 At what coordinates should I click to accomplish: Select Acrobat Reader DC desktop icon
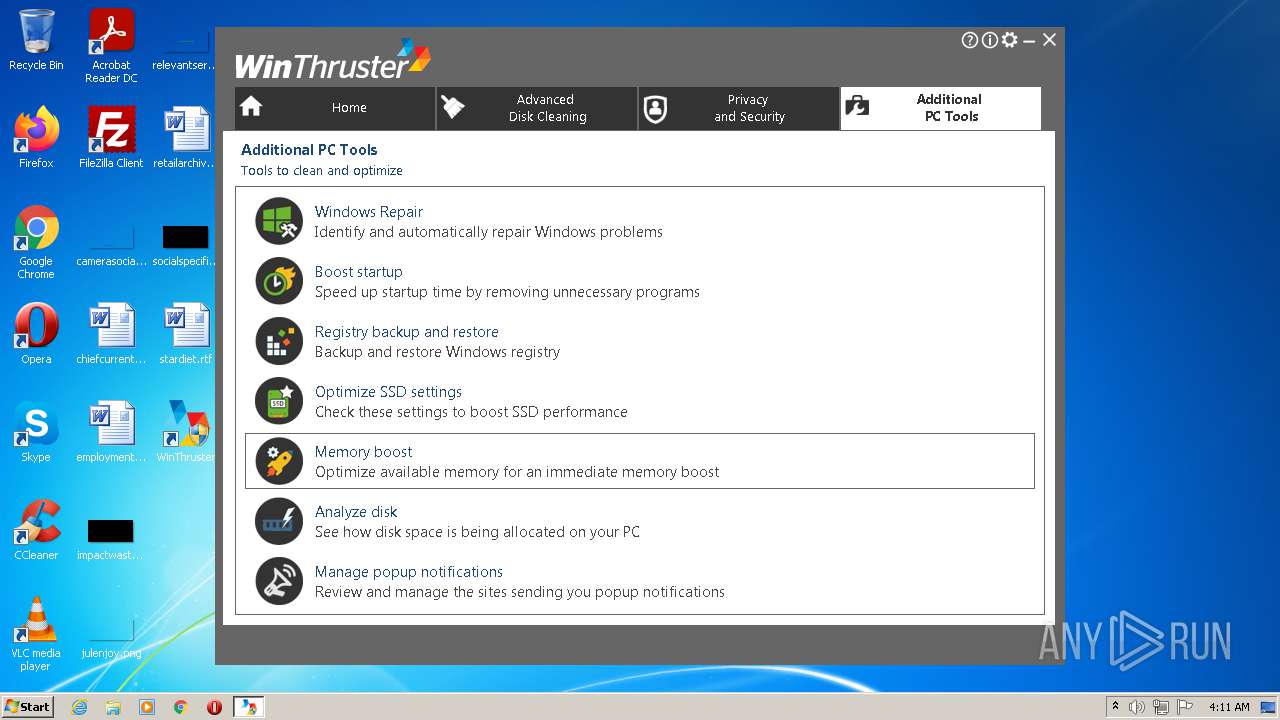point(111,46)
